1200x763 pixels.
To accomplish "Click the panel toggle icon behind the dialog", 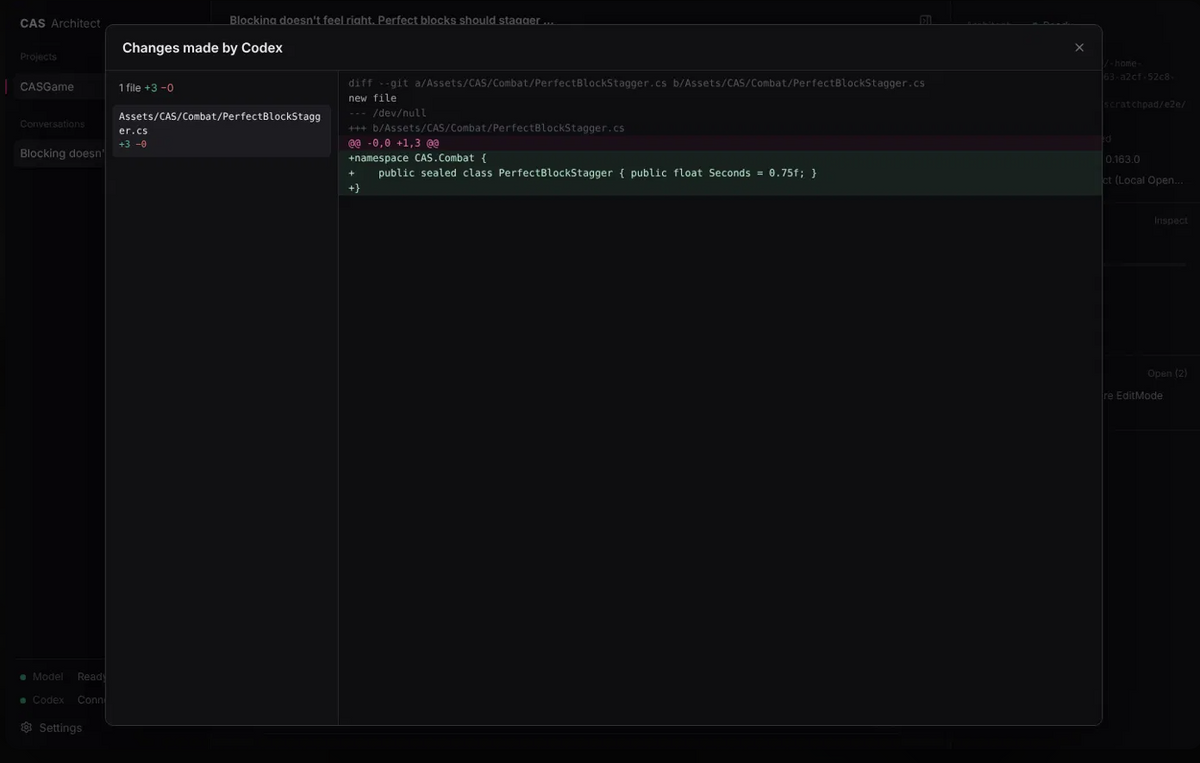I will point(925,20).
